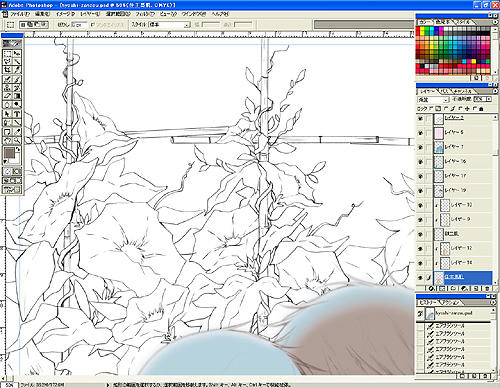Open the layer opacity arrow dropdown
500x388 pixels.
click(489, 99)
